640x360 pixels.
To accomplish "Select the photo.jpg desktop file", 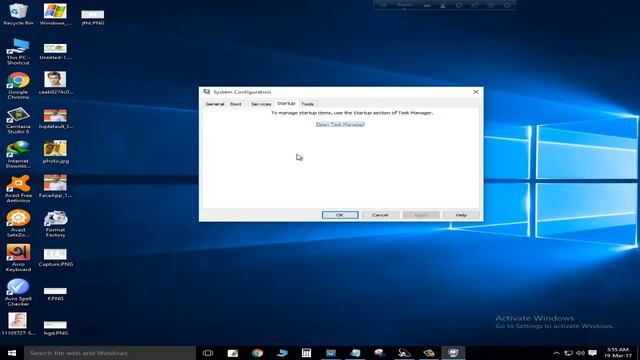I will coord(55,152).
